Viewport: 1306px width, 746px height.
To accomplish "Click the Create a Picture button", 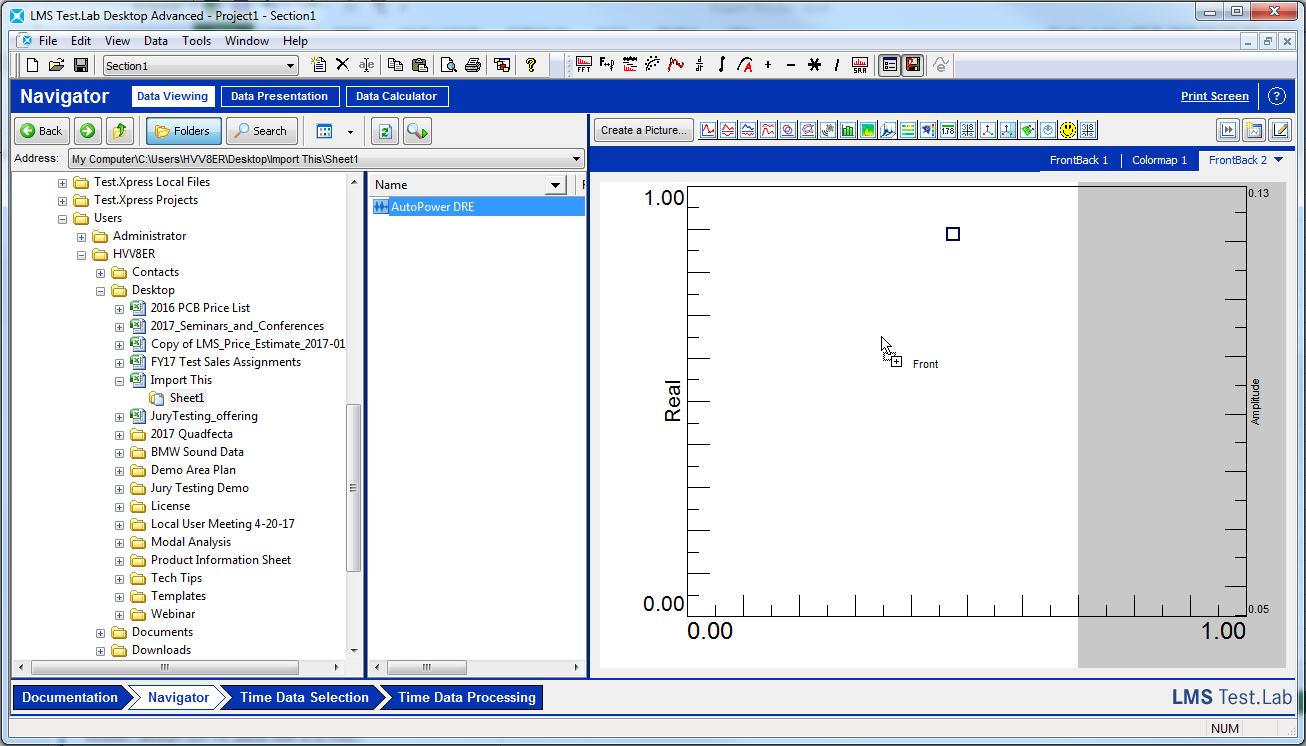I will 644,130.
